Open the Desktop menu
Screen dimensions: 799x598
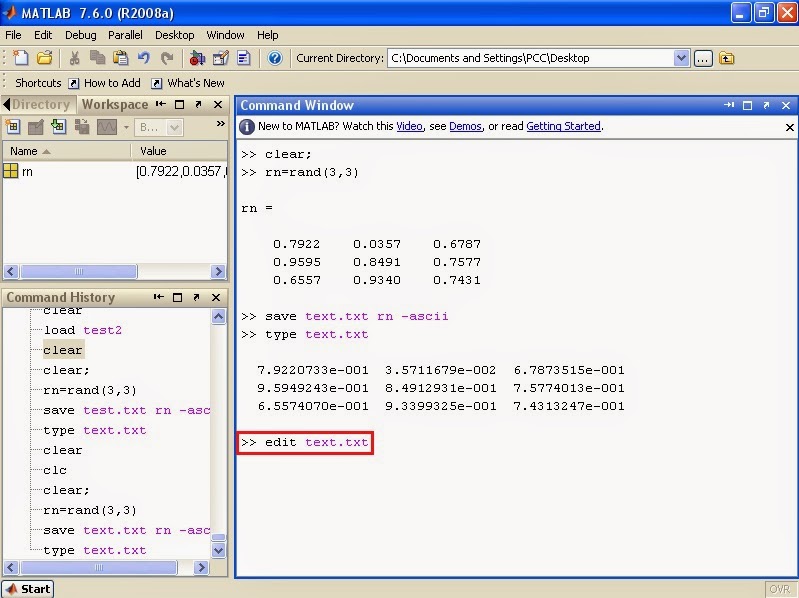point(174,35)
